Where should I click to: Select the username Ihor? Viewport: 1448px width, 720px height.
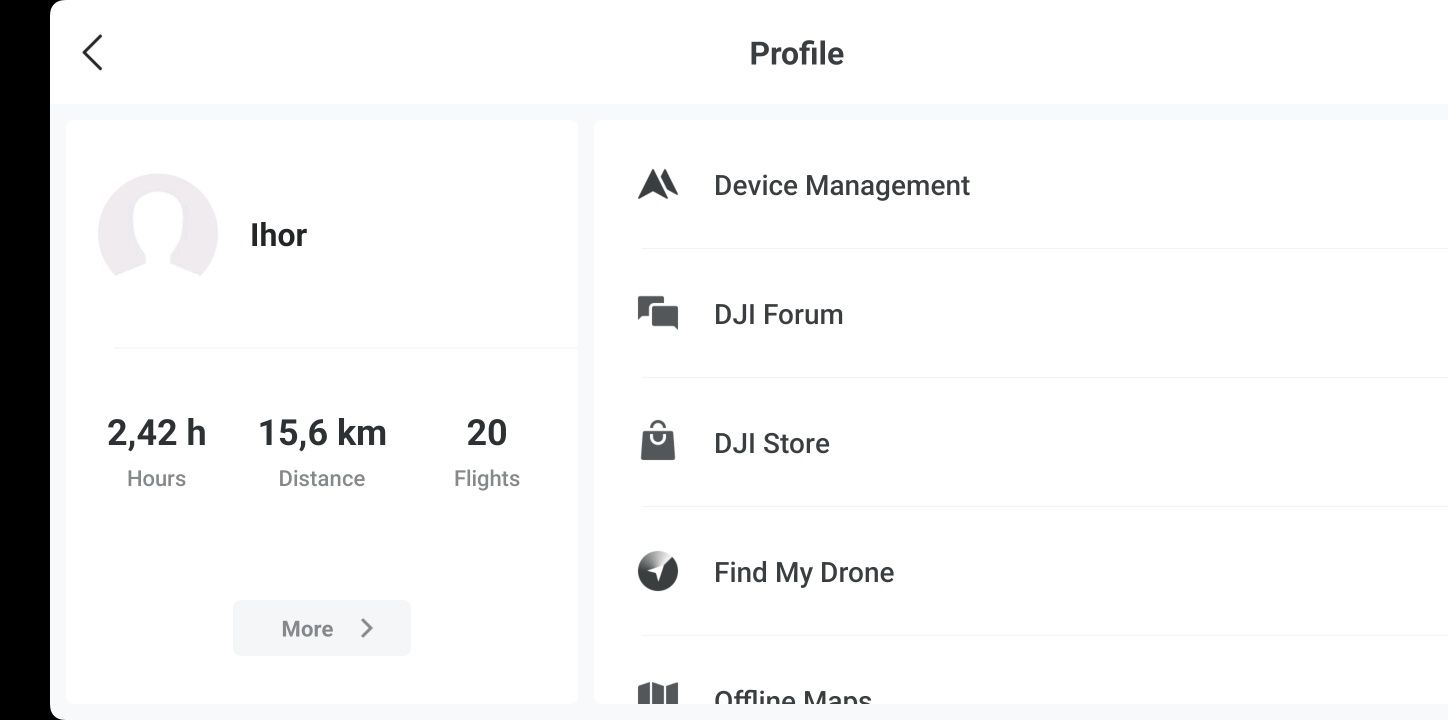tap(278, 235)
